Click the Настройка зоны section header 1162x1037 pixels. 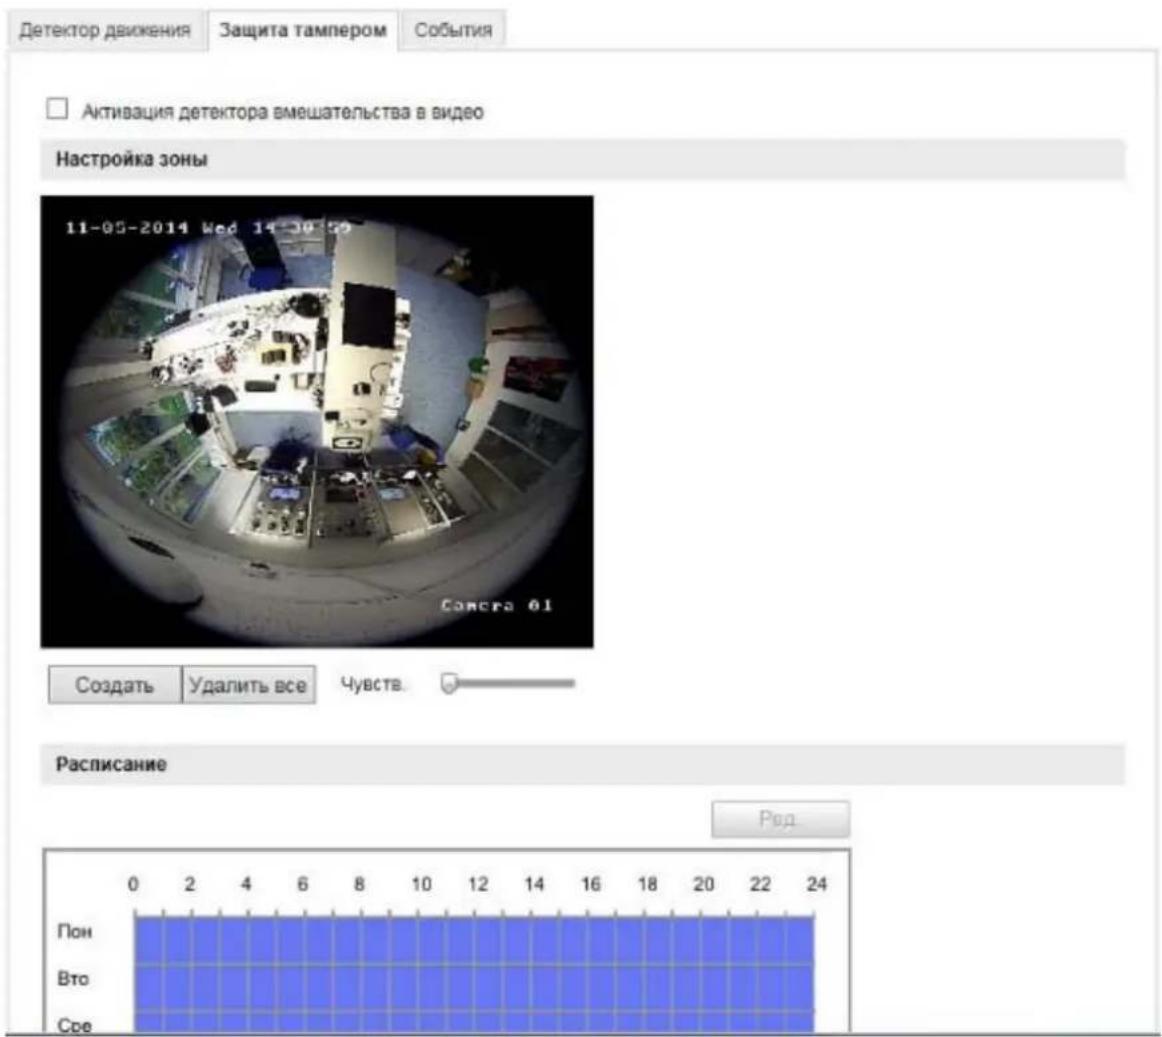coord(582,159)
